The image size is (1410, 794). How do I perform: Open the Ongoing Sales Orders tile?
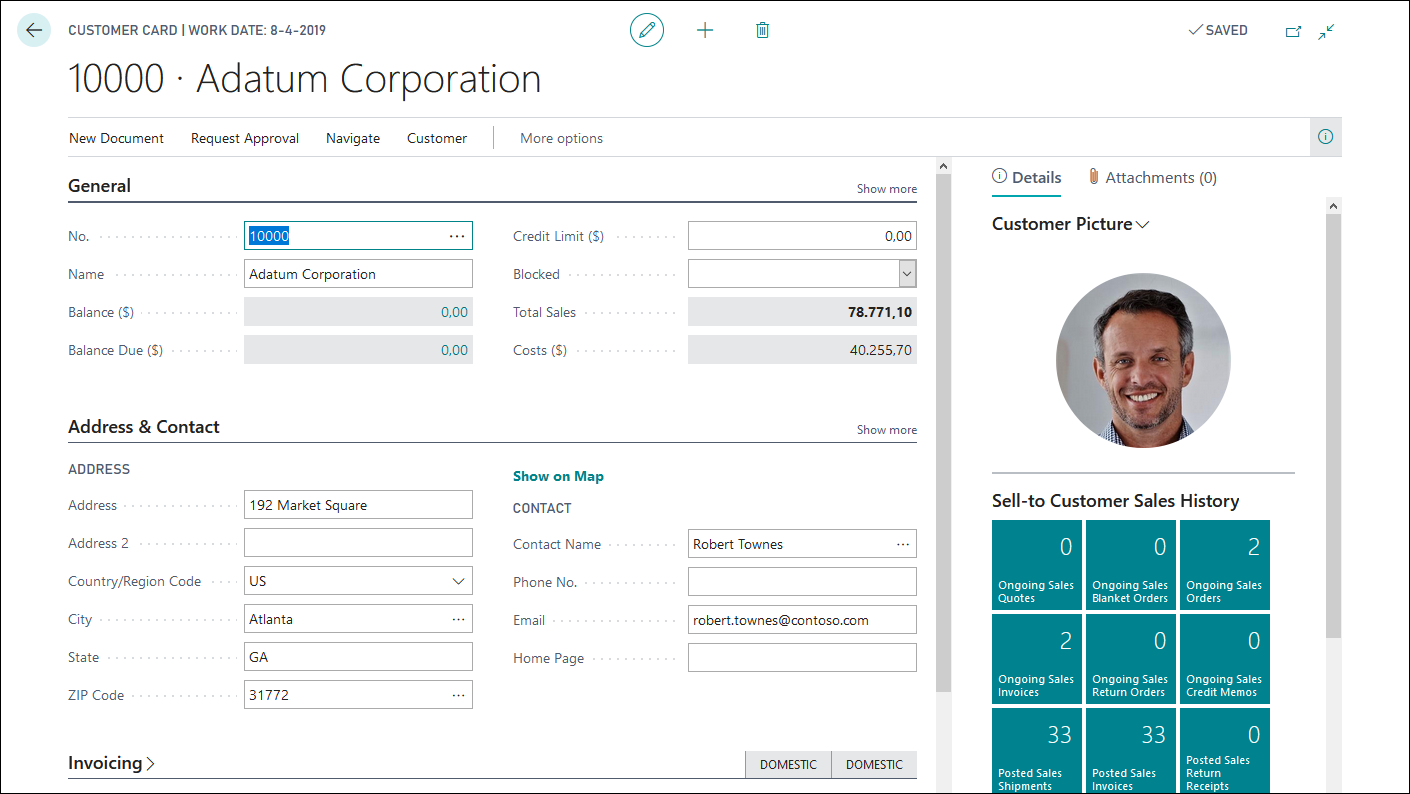(x=1225, y=565)
